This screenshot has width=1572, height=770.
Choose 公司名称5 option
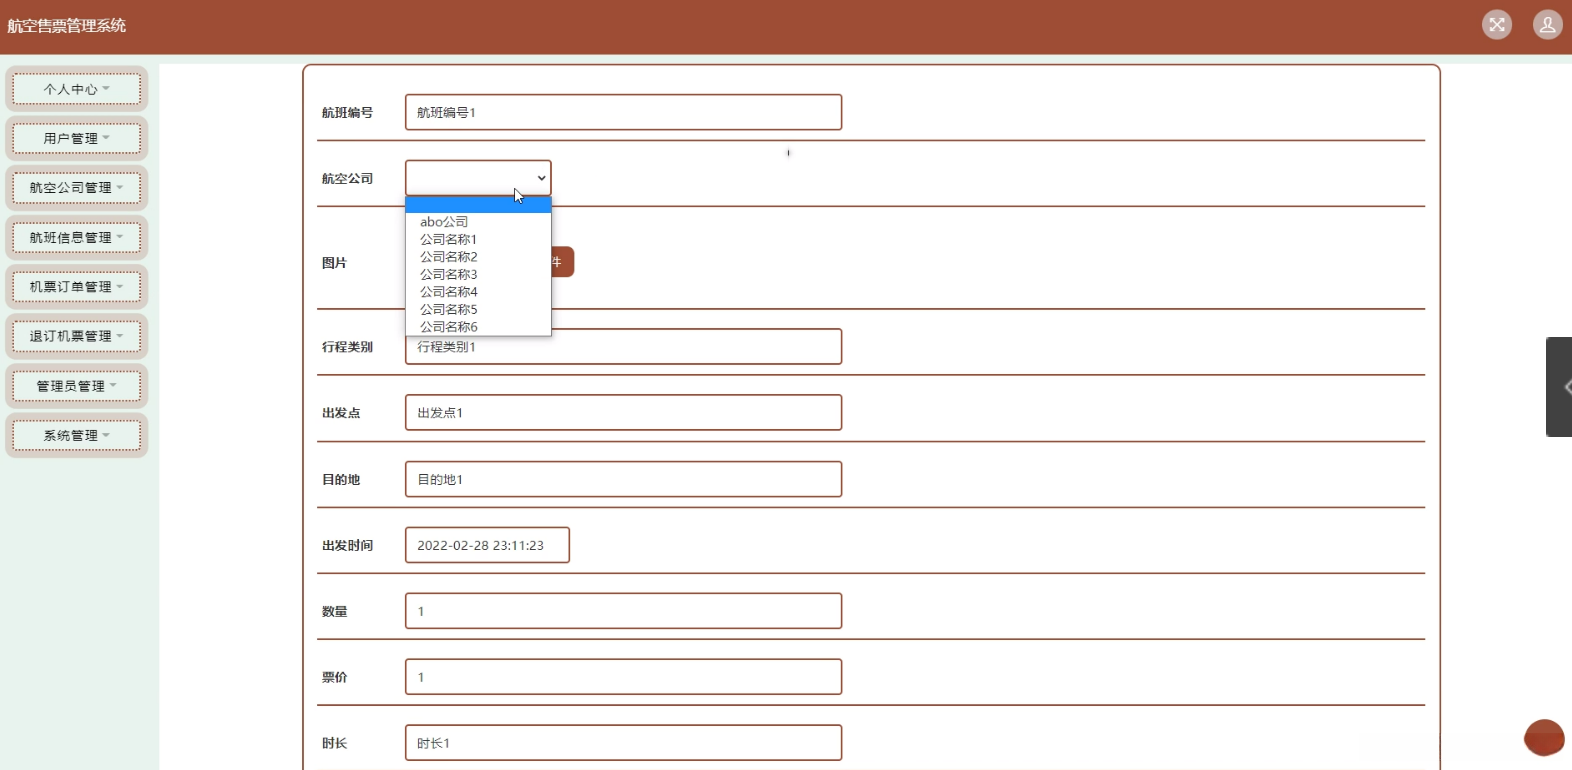(x=478, y=310)
